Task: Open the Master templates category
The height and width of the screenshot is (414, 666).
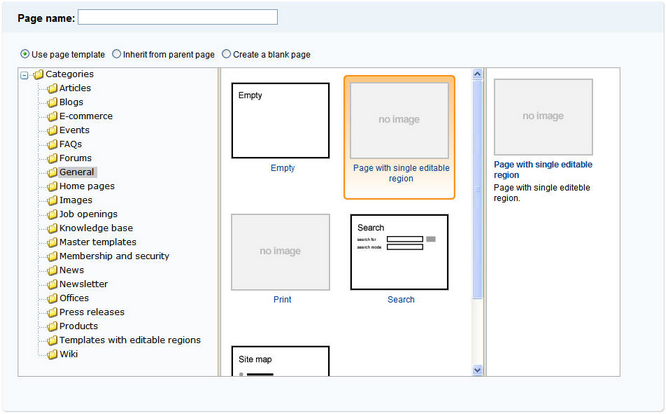Action: click(x=98, y=242)
